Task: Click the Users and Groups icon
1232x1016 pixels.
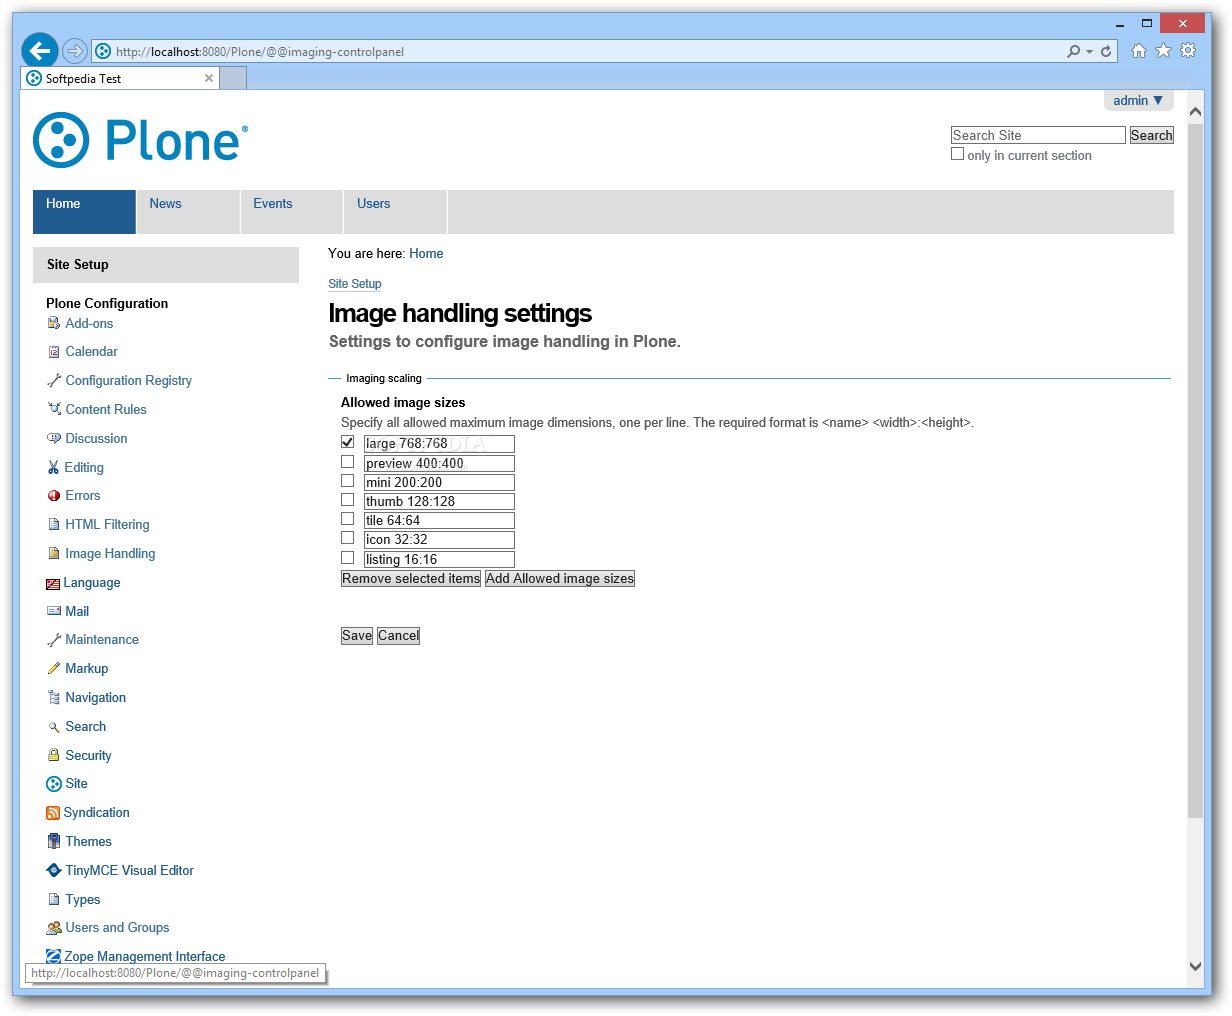Action: [x=54, y=928]
